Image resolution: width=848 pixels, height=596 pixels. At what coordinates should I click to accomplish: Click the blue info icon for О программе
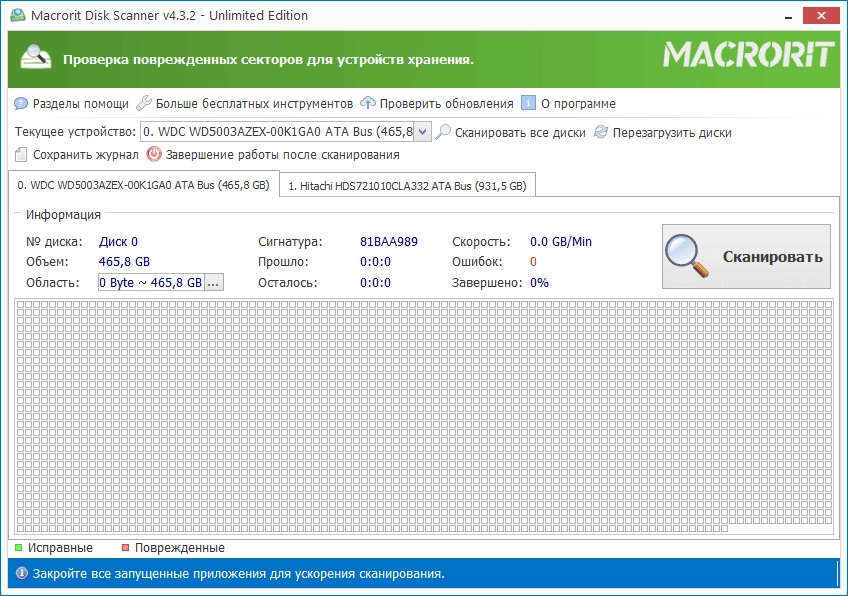click(528, 103)
